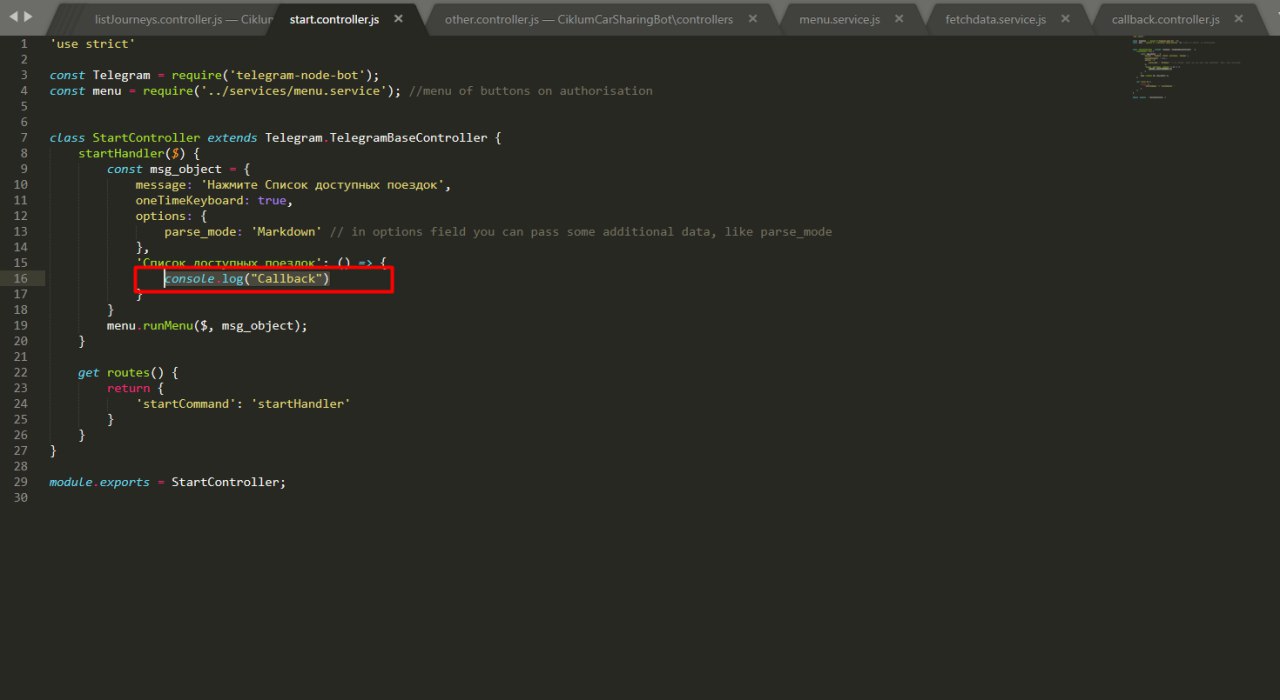
Task: Click line number 7 in gutter
Action: click(24, 138)
